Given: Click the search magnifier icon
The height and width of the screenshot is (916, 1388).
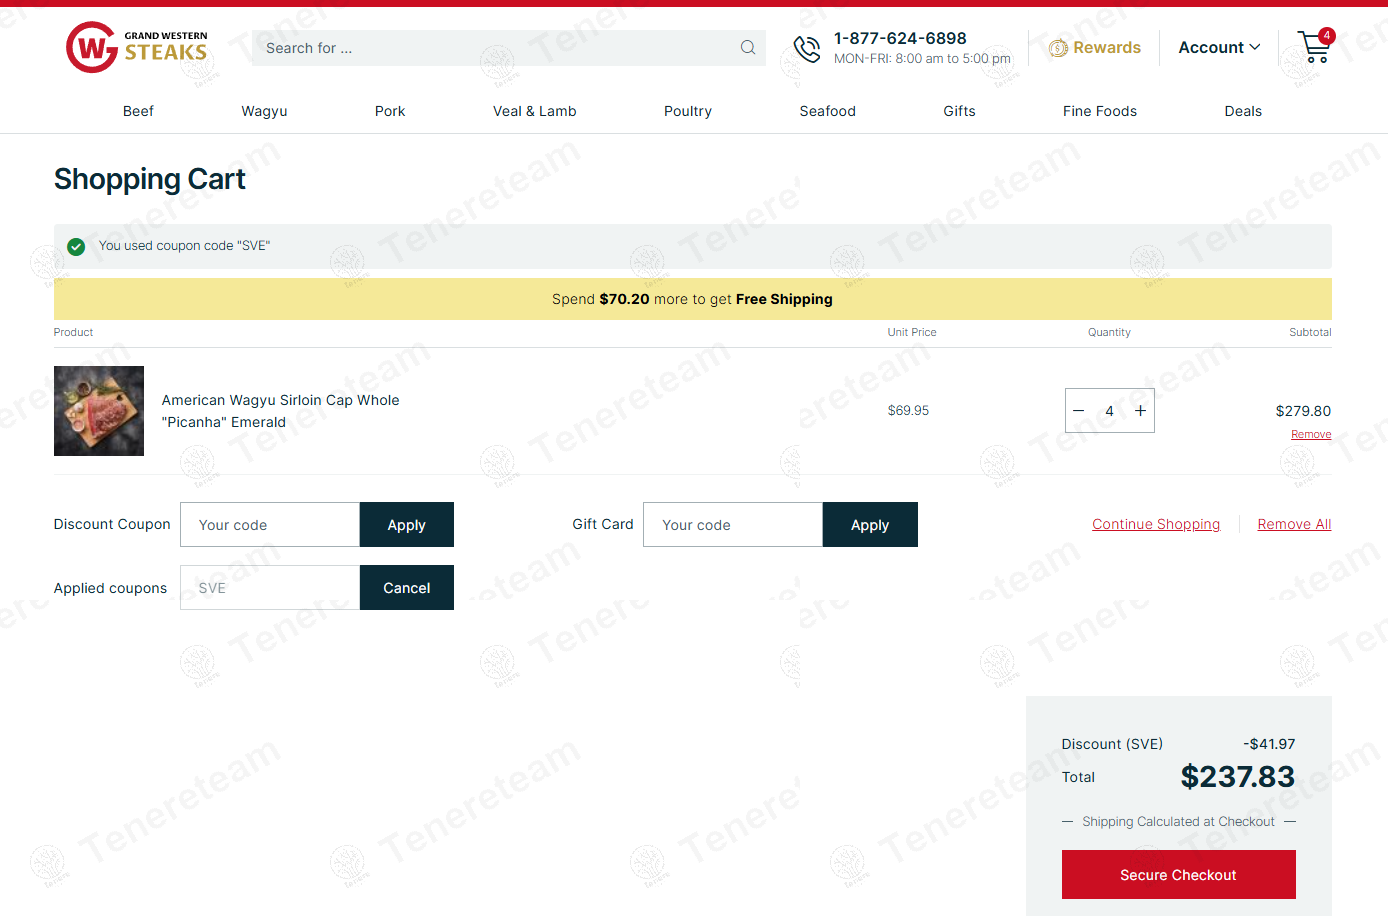Looking at the screenshot, I should [747, 48].
